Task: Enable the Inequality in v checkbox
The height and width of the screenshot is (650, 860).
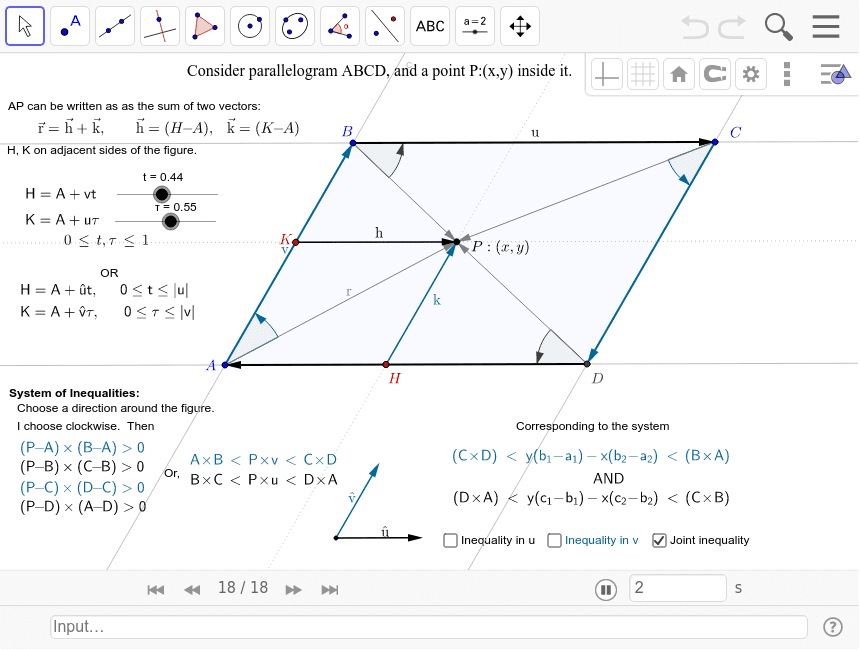Action: [554, 540]
